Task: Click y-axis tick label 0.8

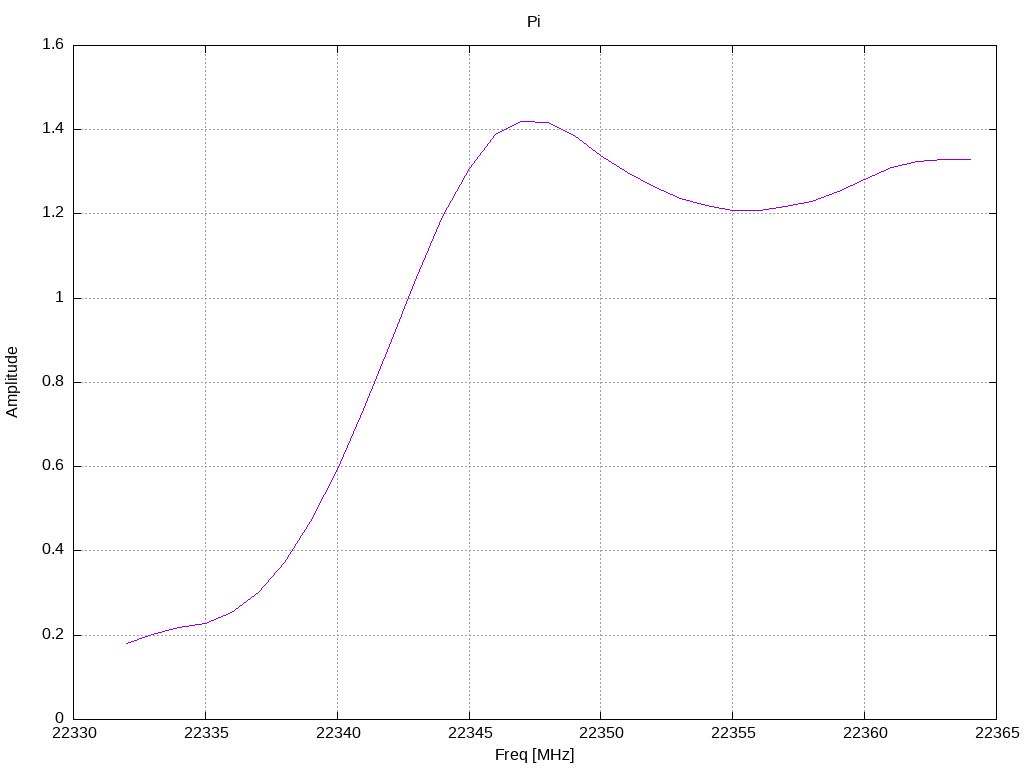Action: coord(53,381)
